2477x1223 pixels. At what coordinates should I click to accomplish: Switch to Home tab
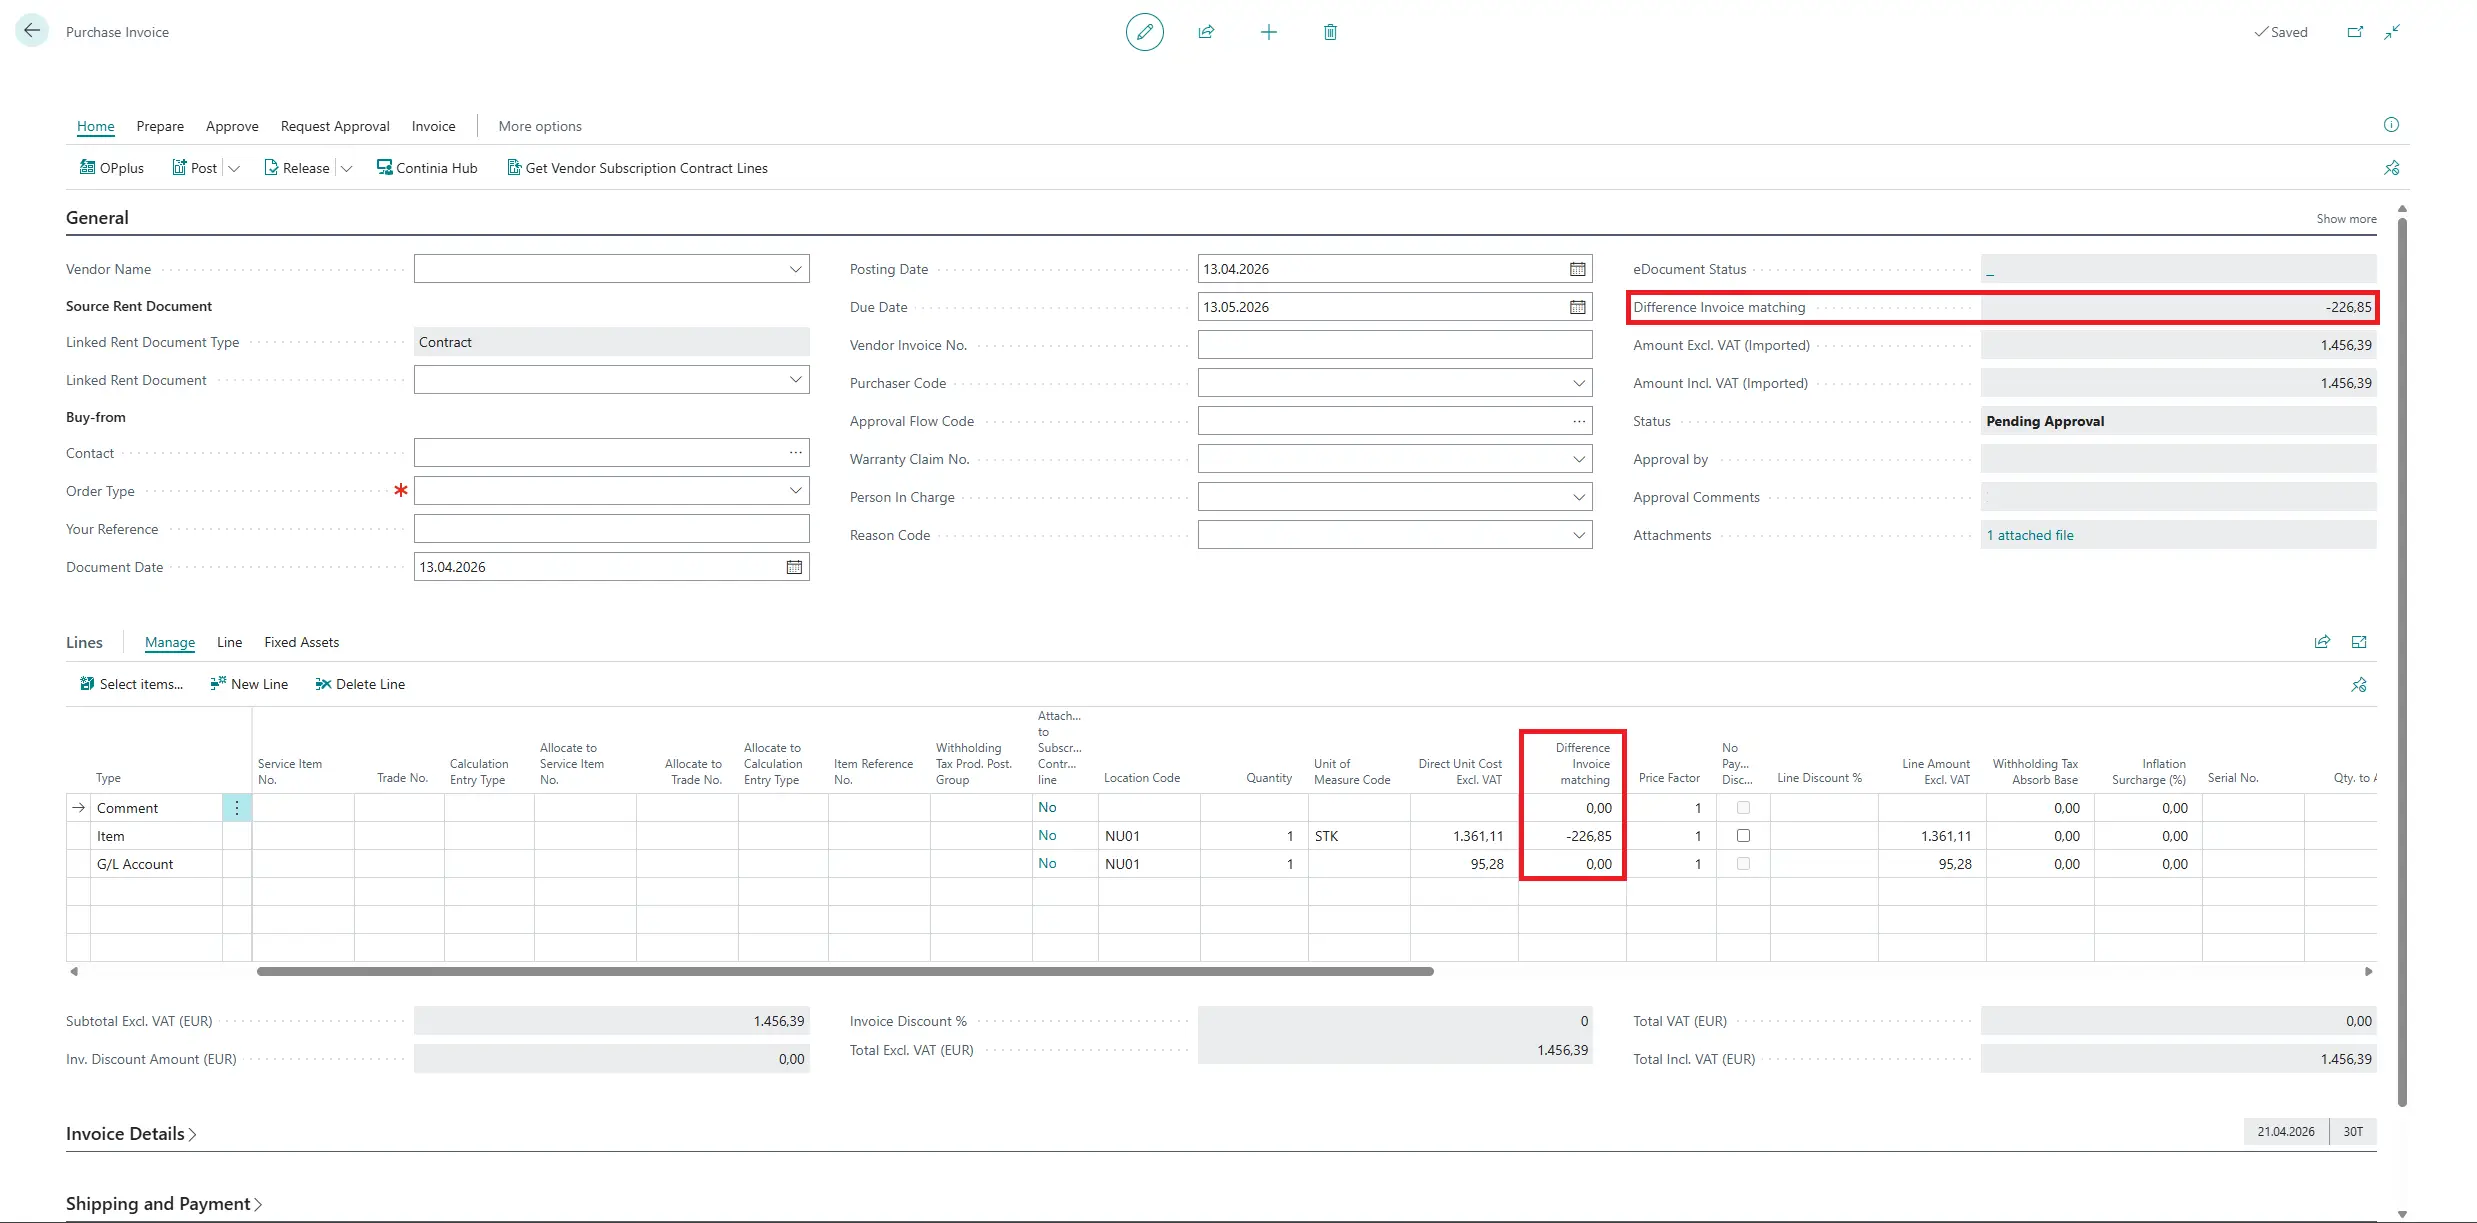tap(96, 126)
